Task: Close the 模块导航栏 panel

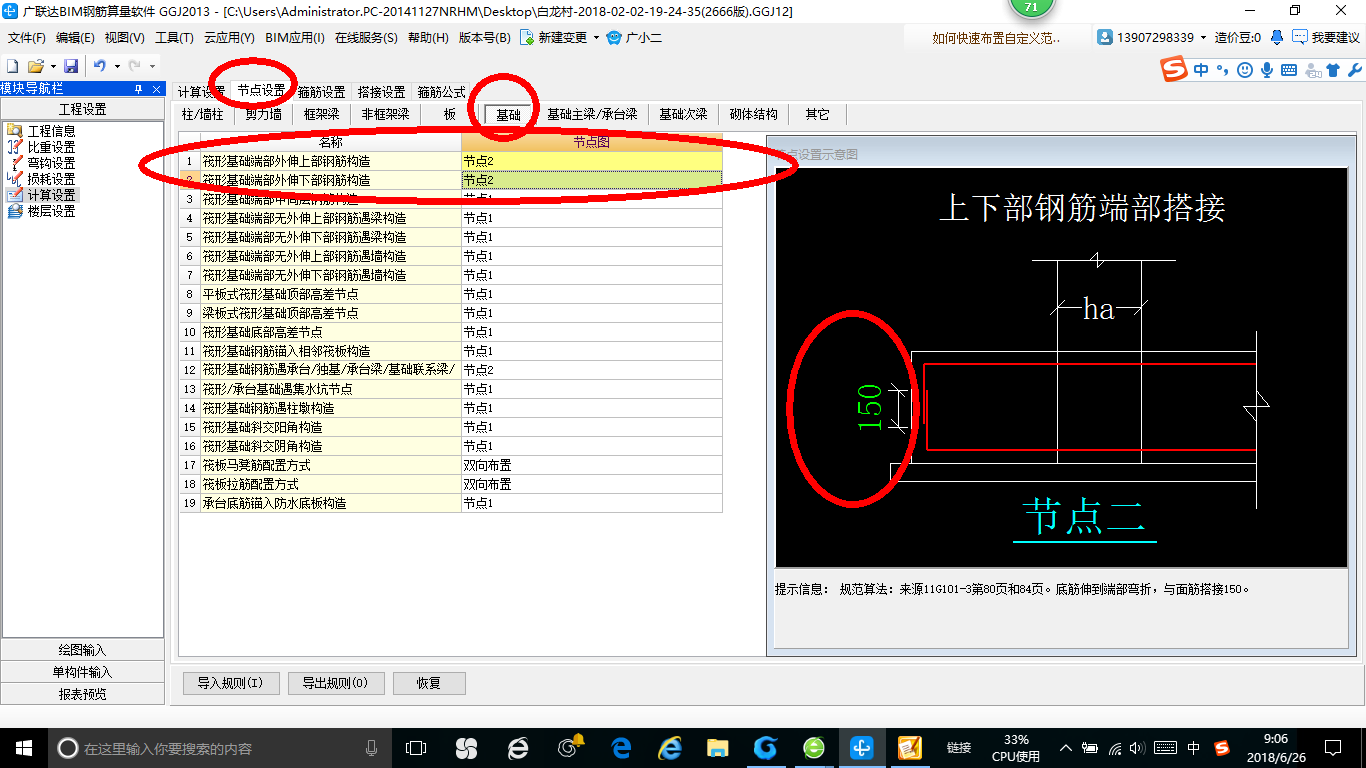Action: [x=154, y=89]
